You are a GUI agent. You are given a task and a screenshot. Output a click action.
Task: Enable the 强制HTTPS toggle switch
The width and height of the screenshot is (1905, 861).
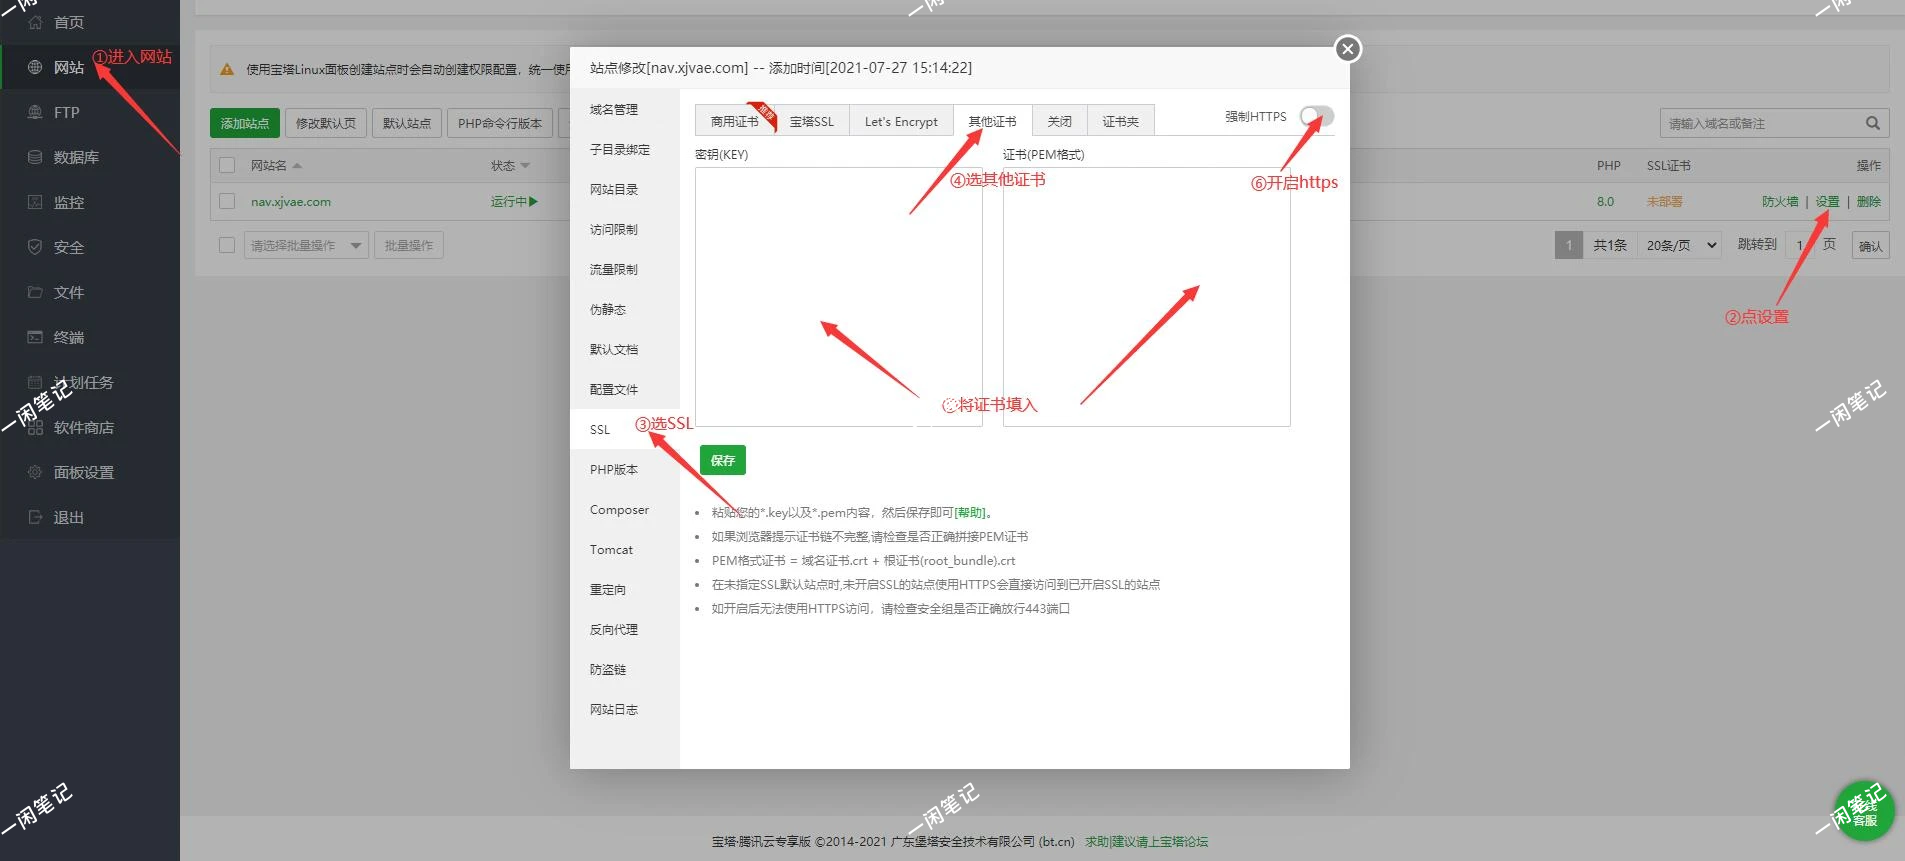1316,117
